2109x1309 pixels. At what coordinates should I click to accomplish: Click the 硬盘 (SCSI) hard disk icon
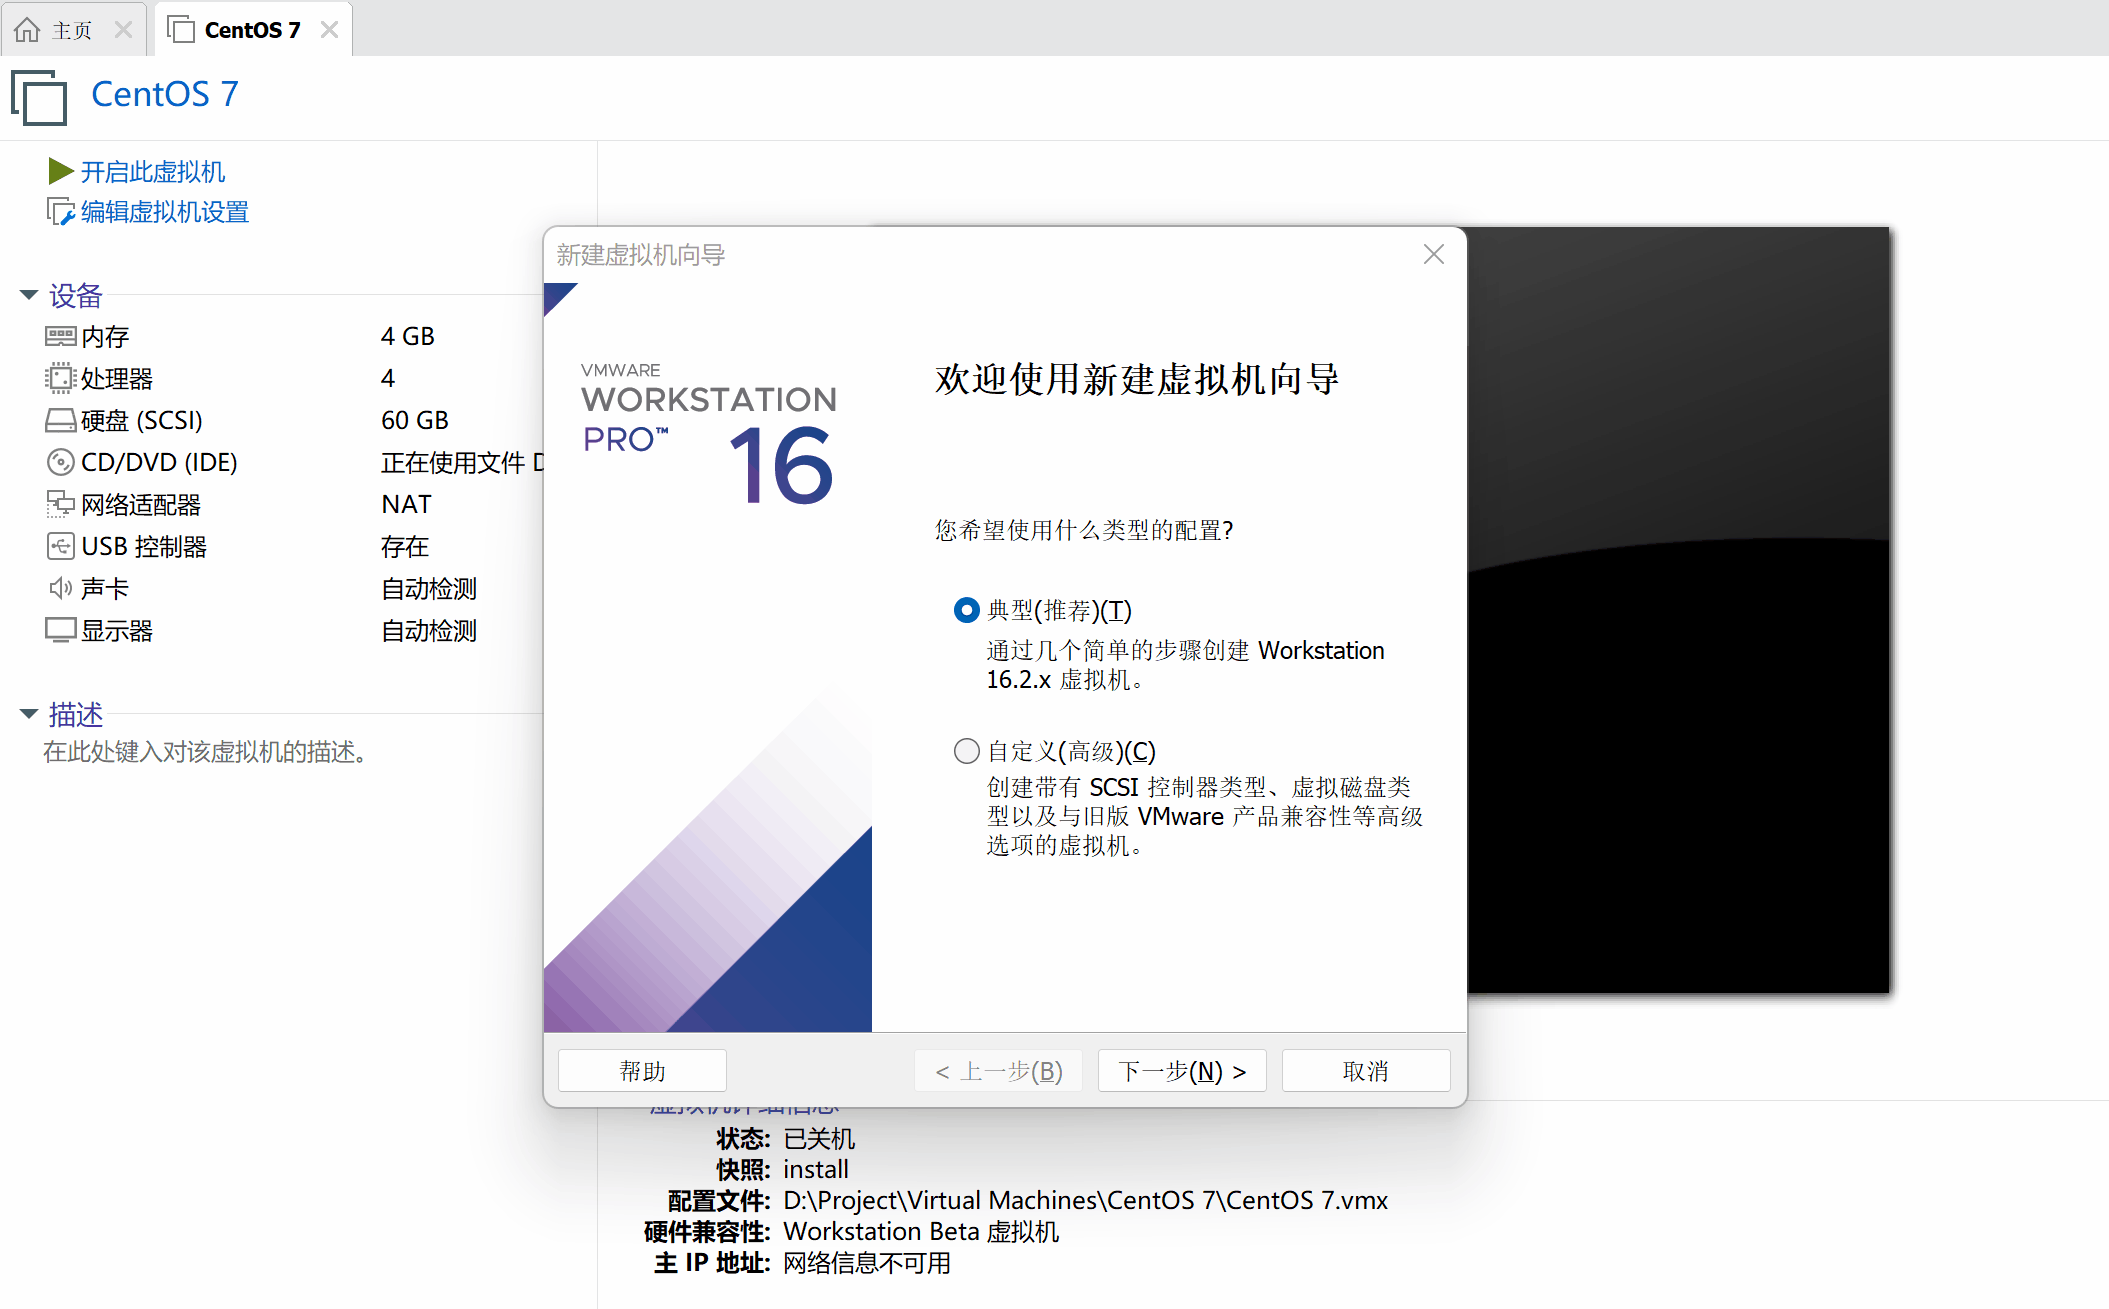pyautogui.click(x=60, y=420)
